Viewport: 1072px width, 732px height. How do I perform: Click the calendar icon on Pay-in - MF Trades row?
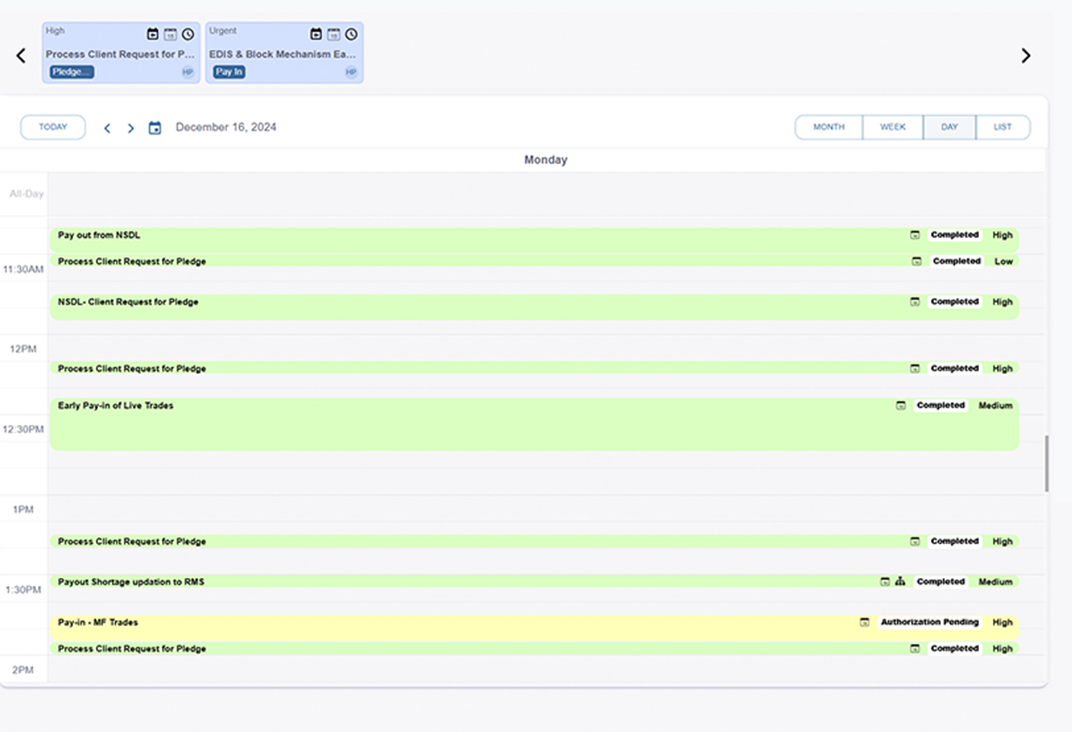click(x=864, y=622)
